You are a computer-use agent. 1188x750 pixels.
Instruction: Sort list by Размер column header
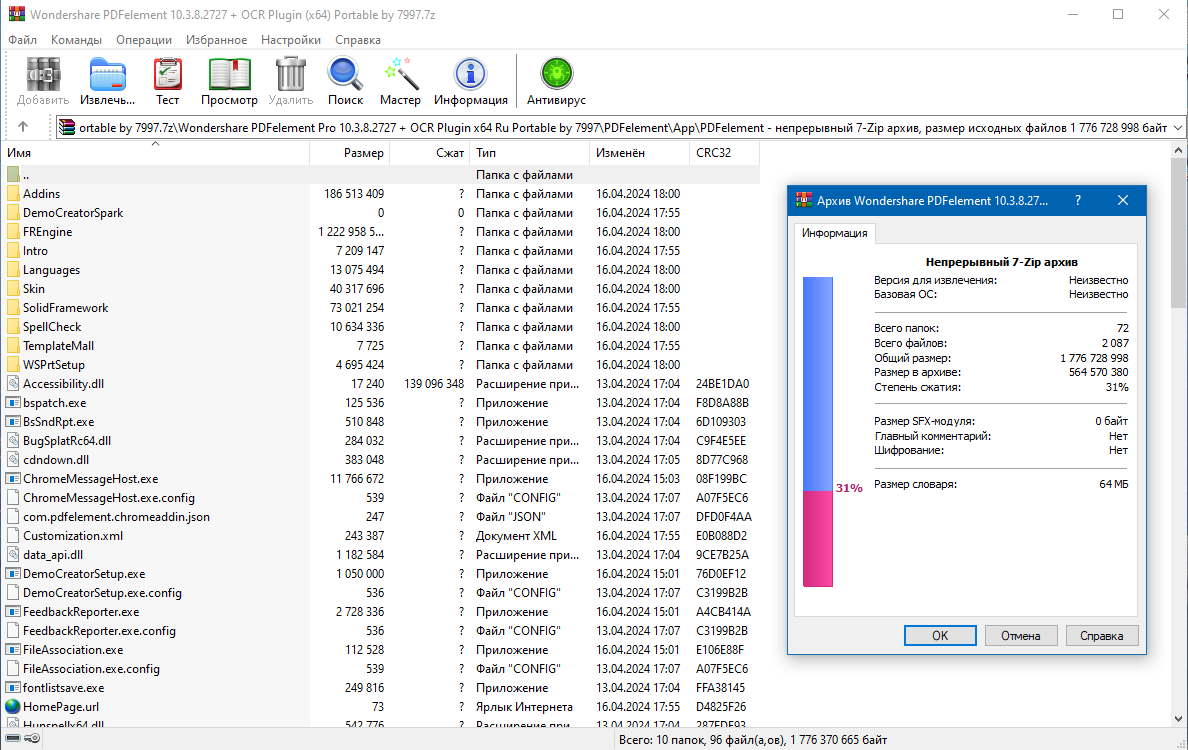click(363, 153)
